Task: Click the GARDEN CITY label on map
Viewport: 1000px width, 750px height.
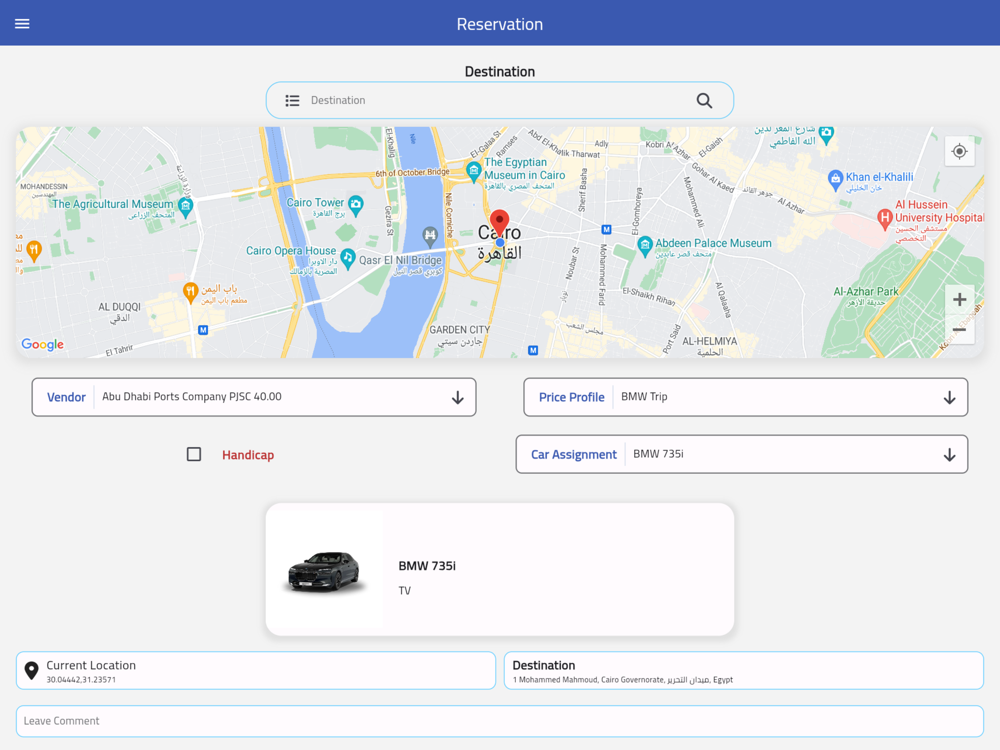Action: pyautogui.click(x=459, y=330)
